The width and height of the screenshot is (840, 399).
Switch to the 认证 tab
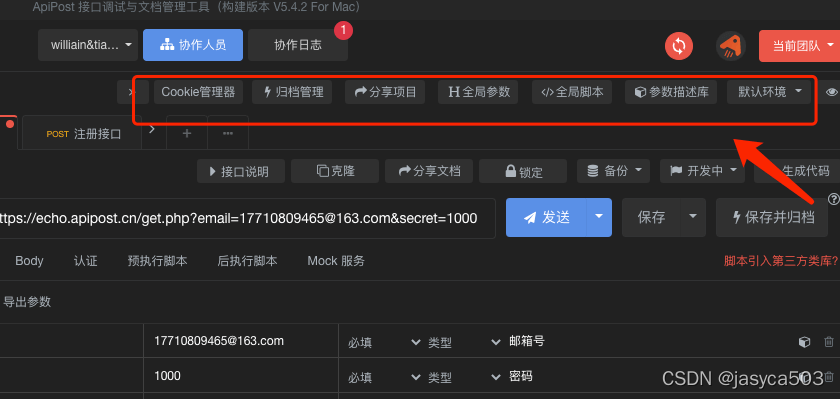(86, 261)
